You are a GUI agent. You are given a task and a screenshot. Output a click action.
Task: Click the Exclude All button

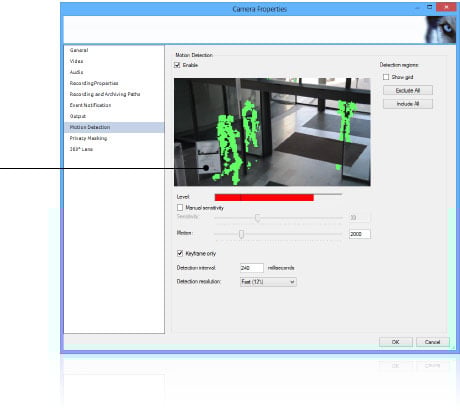(x=408, y=90)
